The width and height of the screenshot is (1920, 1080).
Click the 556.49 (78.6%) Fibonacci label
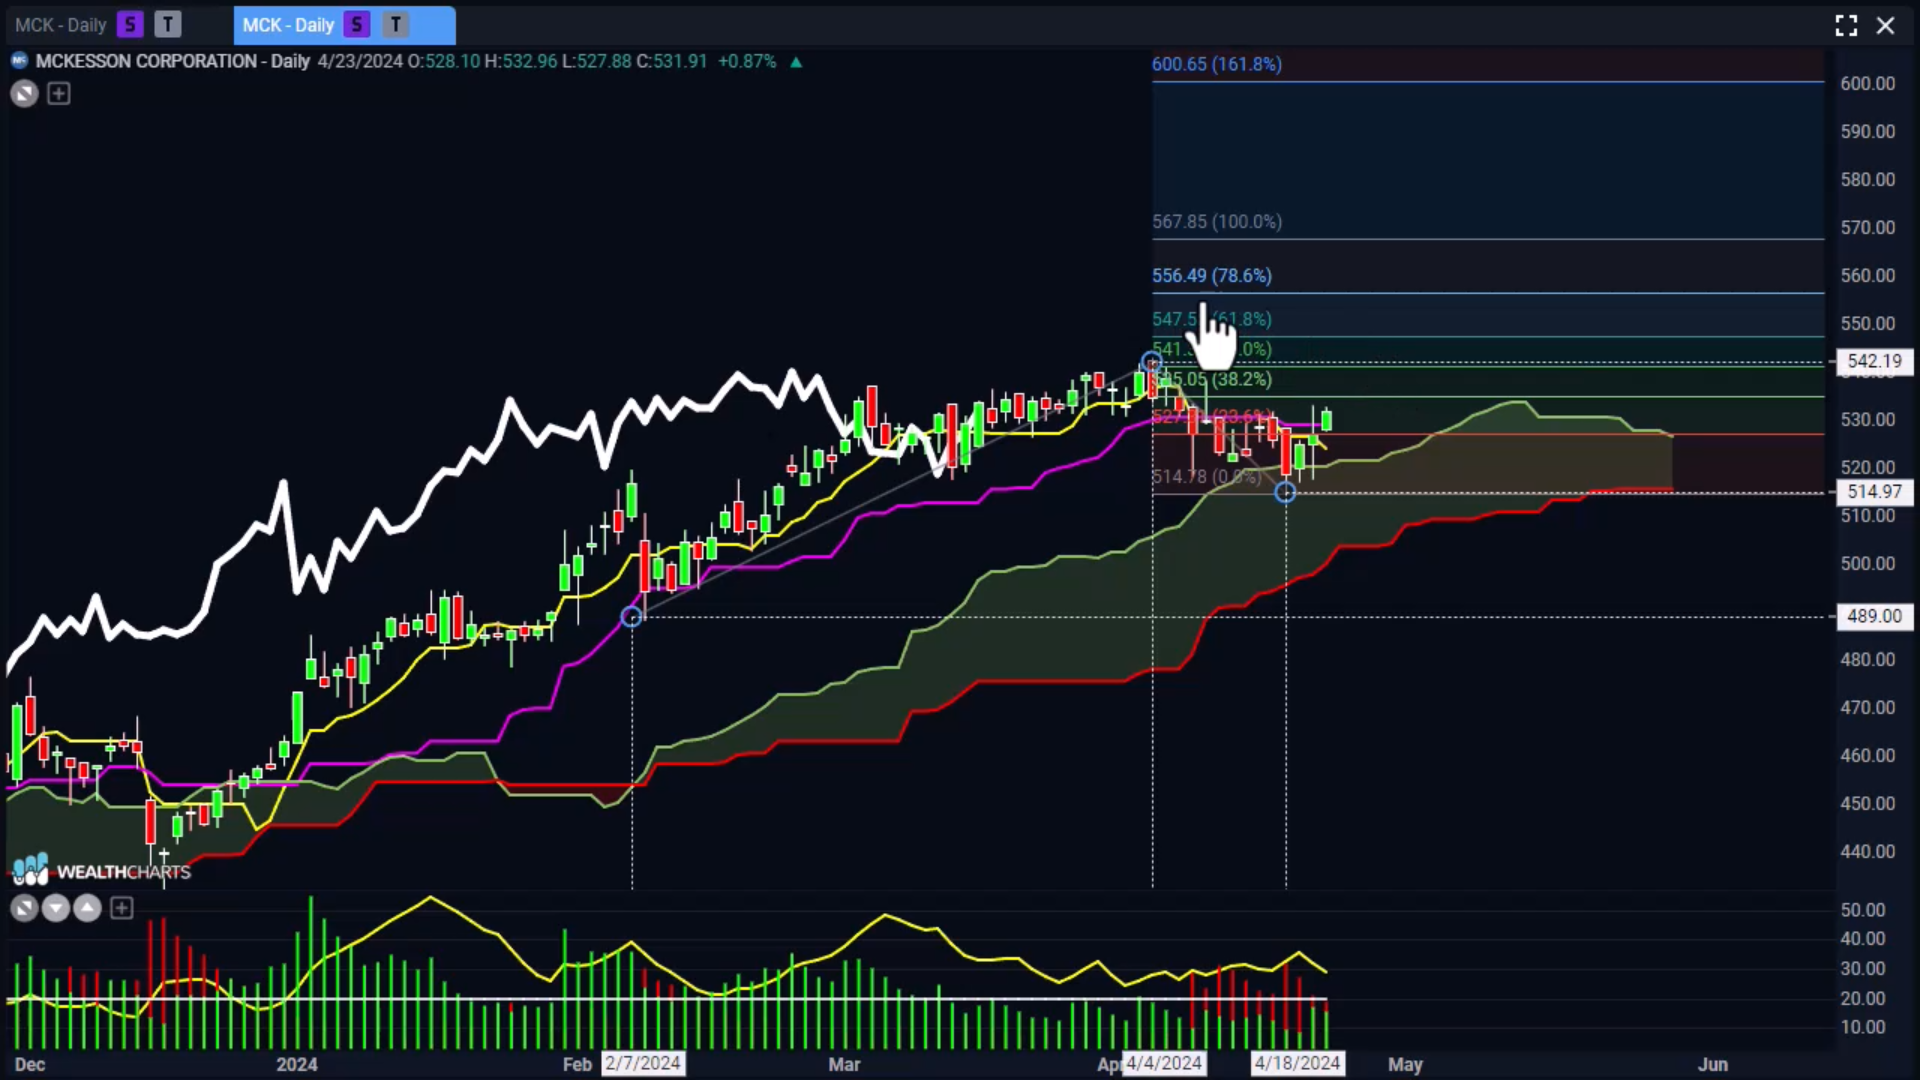[x=1212, y=276]
